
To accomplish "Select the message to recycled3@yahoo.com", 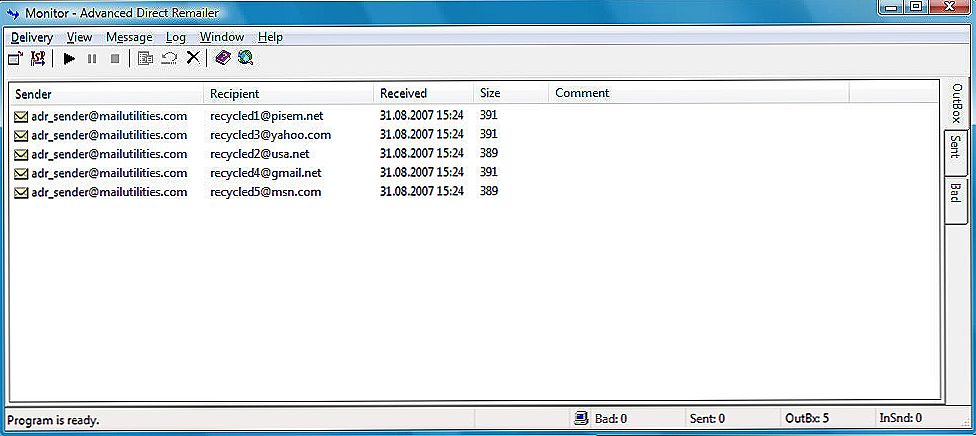I will [270, 135].
